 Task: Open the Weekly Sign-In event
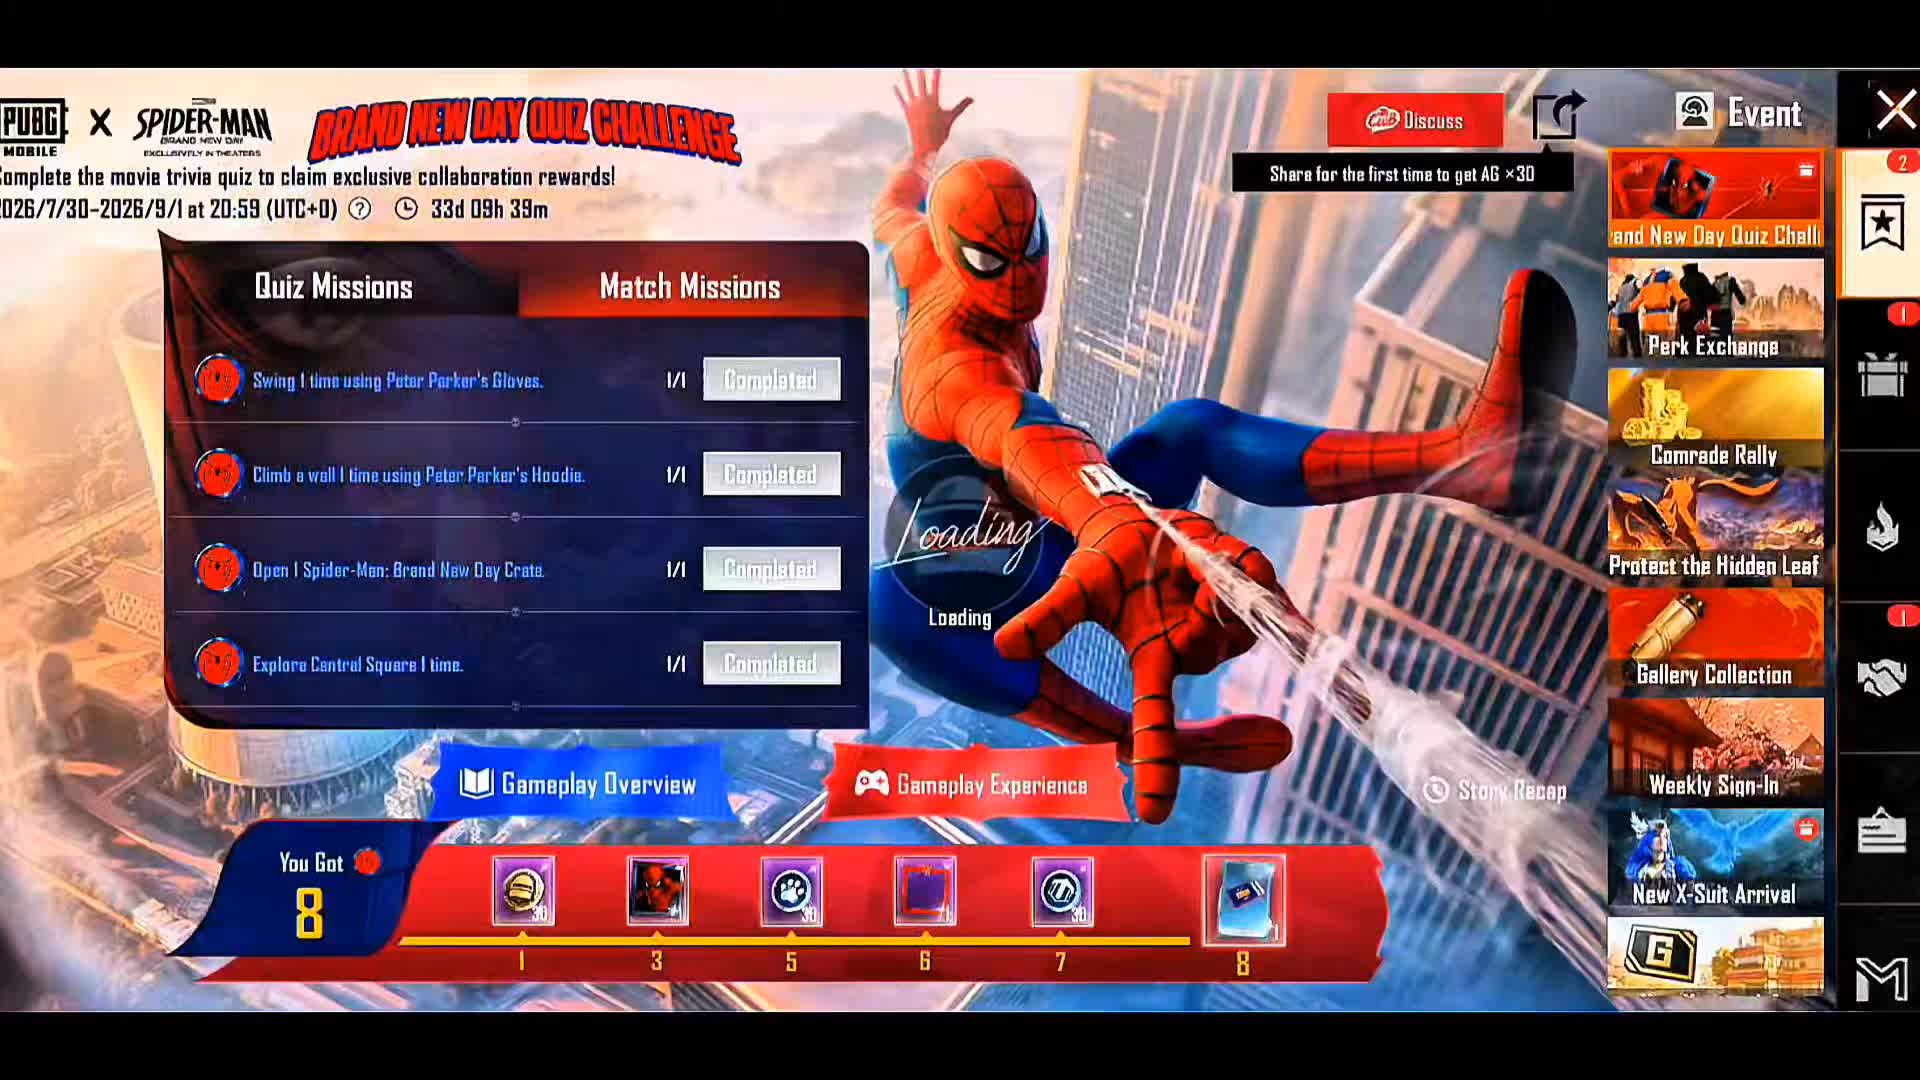(x=1716, y=748)
